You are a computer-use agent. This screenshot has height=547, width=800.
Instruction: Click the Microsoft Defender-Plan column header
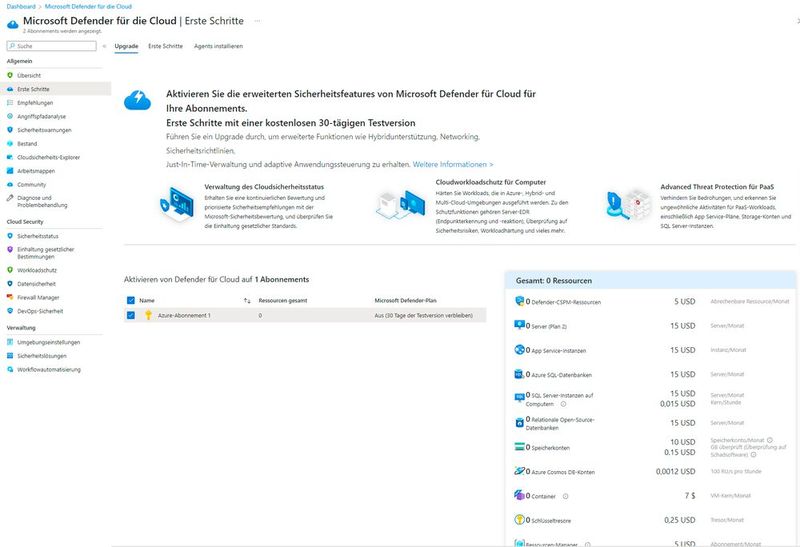[405, 301]
